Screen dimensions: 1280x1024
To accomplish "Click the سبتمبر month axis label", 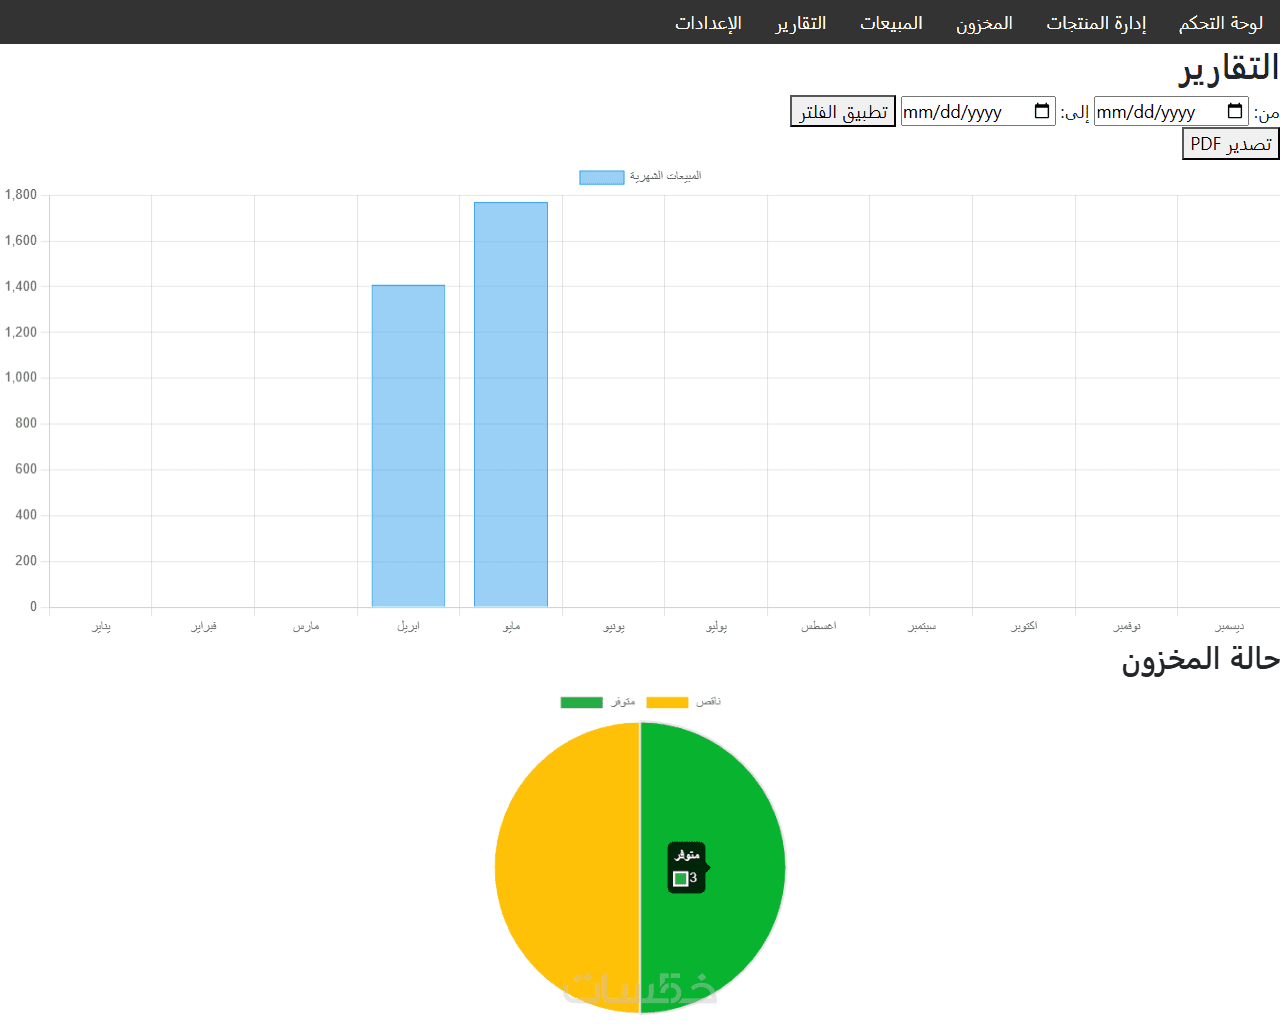I will coord(921,626).
